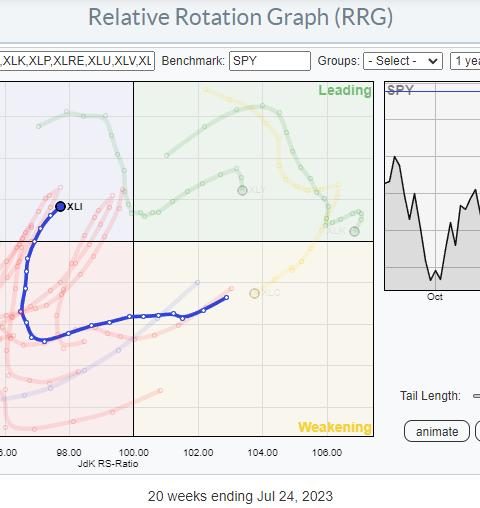This screenshot has height=508, width=480.
Task: Click the XLI label in Improving quadrant
Action: (75, 207)
